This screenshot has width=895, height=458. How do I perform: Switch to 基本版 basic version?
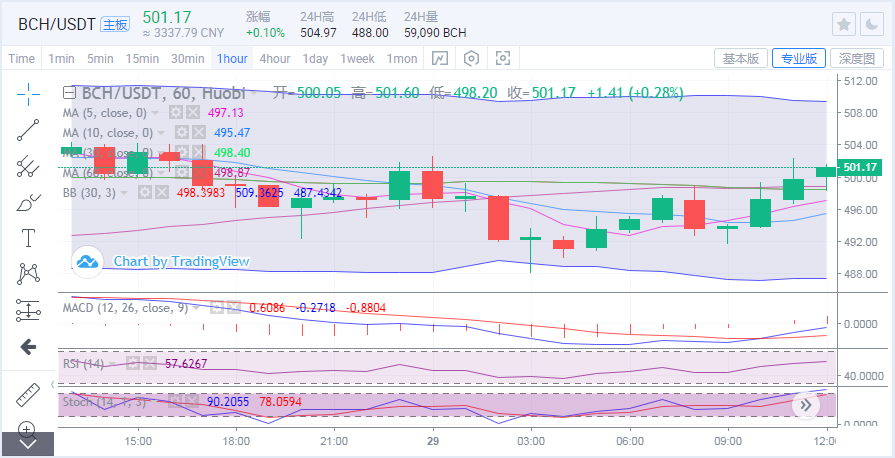pos(740,58)
